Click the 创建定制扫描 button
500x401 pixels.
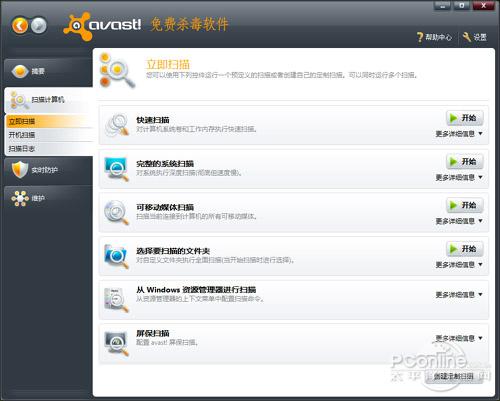(x=454, y=376)
